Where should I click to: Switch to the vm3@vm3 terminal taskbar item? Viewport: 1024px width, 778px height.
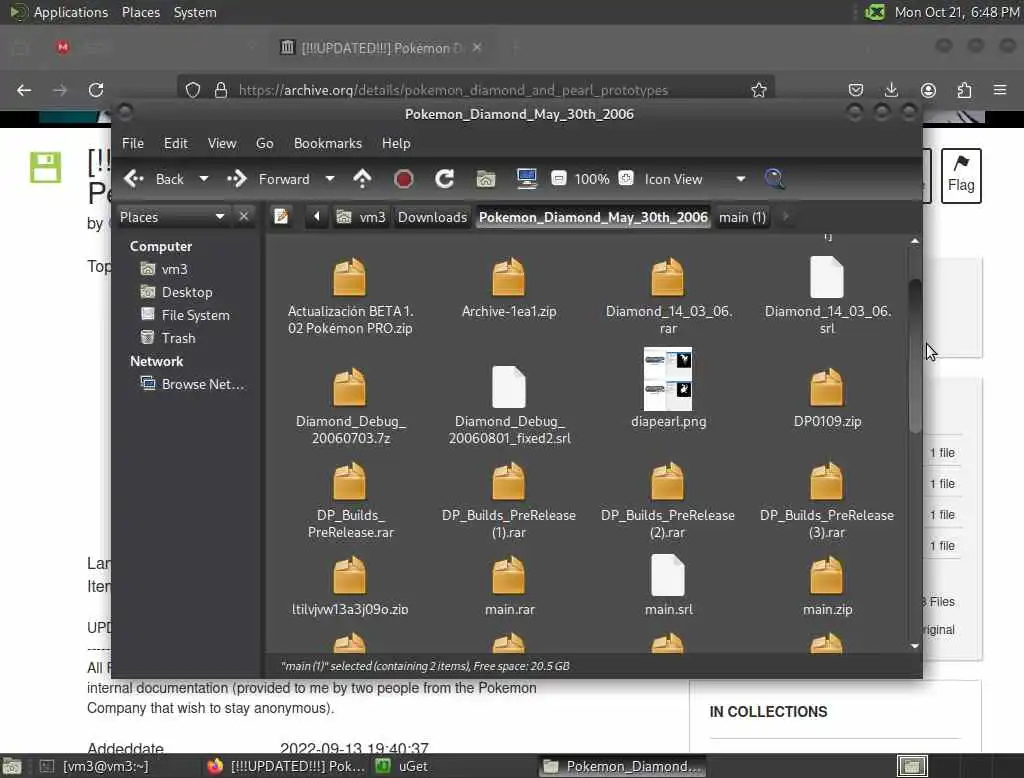click(x=95, y=766)
